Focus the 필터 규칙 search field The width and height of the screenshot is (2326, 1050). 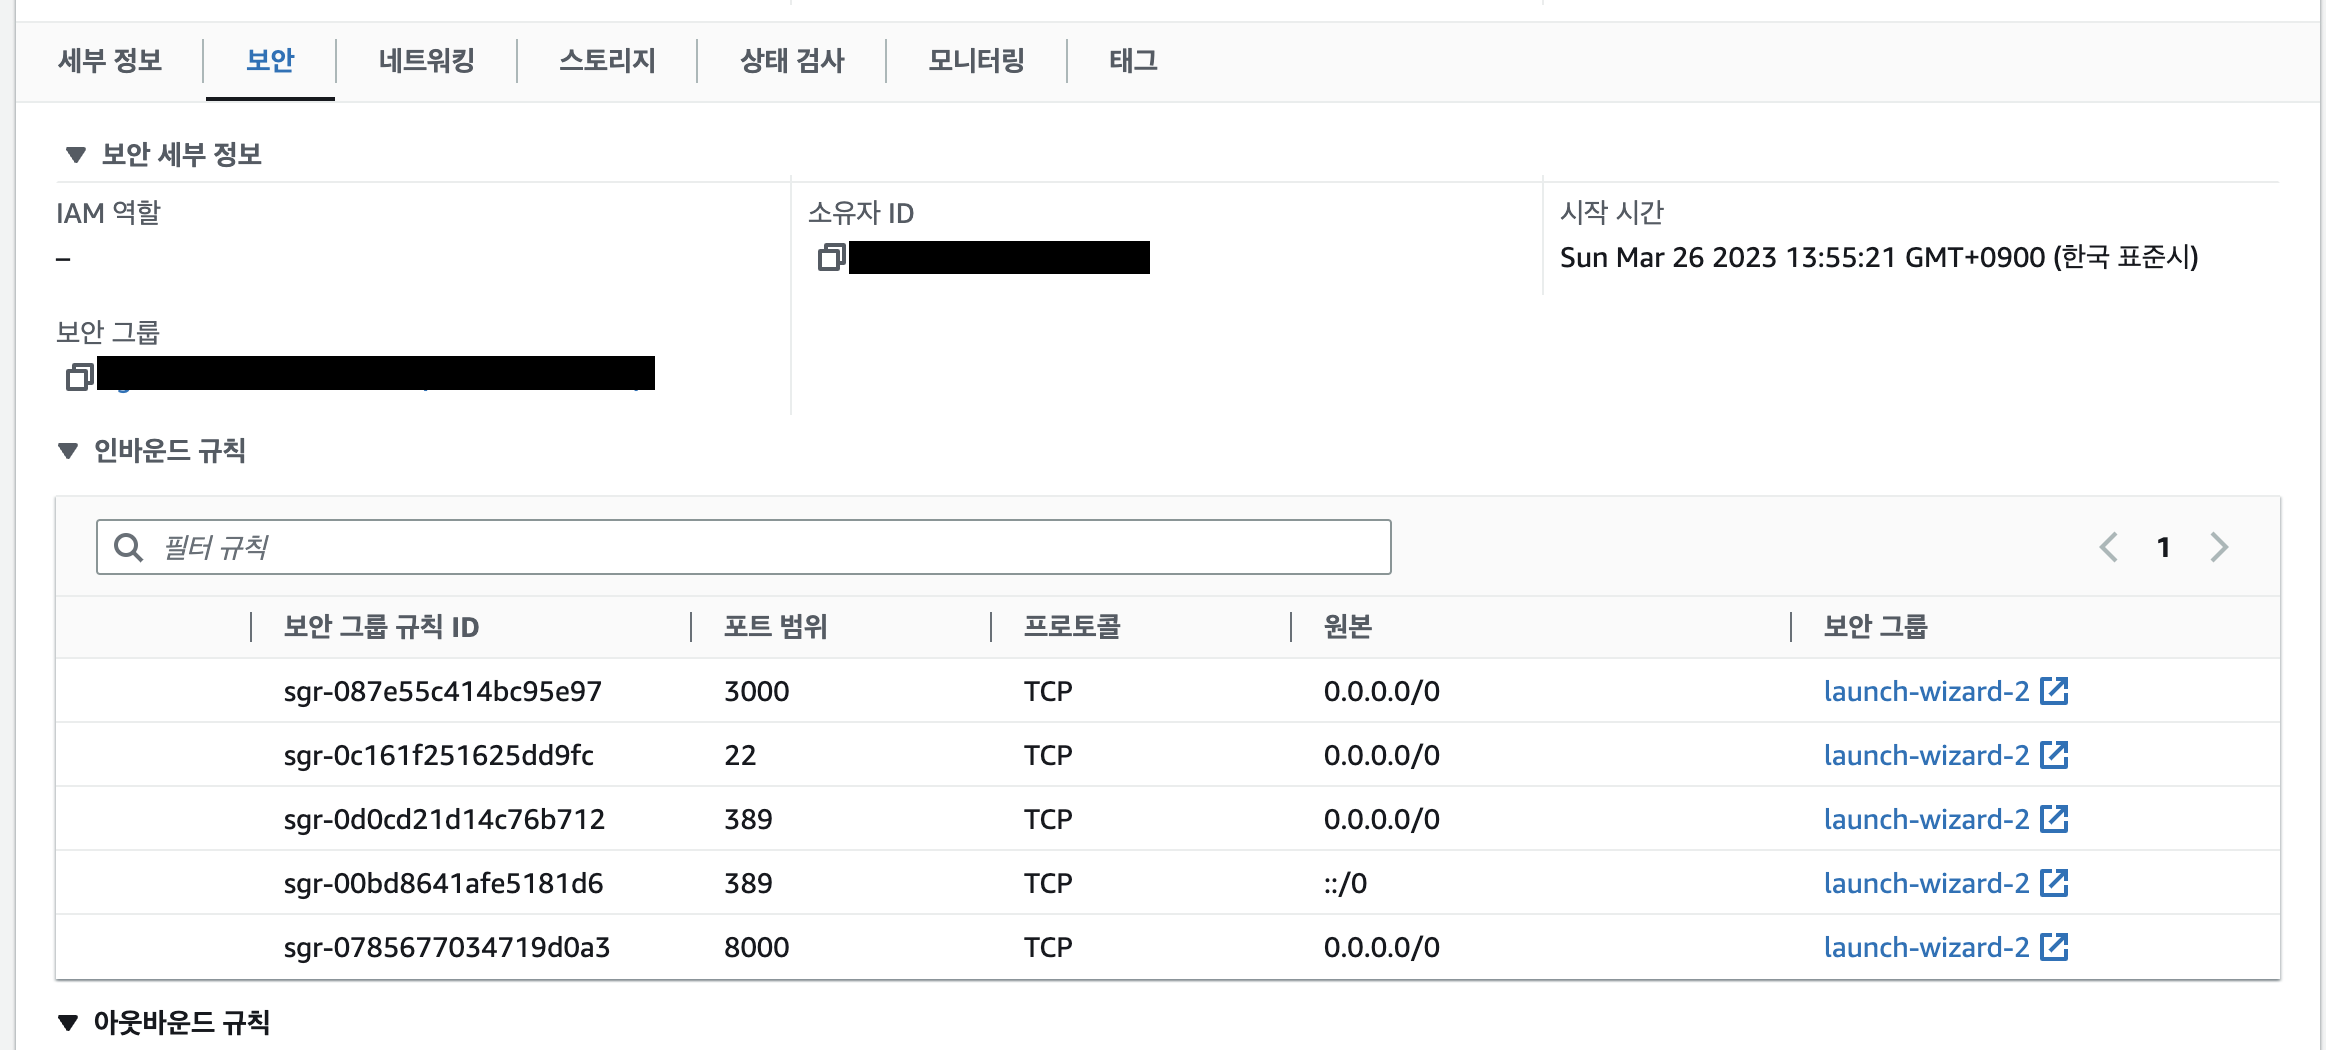pos(743,547)
